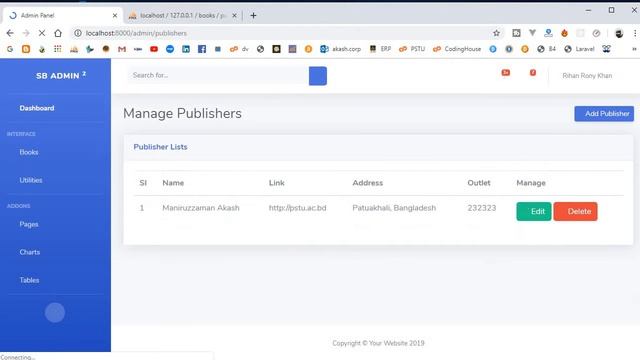Open the Facebook bookmark
This screenshot has height=360, width=640.
[x=202, y=49]
